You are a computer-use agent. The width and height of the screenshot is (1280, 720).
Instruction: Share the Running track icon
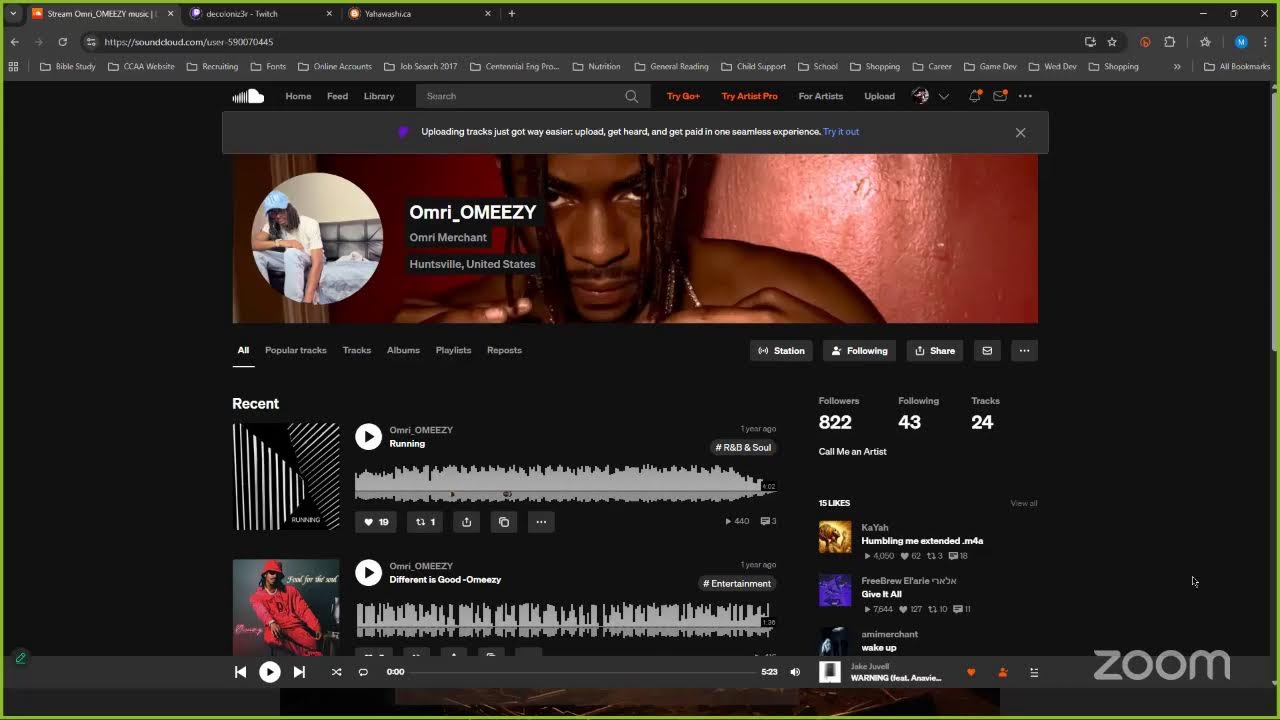466,521
